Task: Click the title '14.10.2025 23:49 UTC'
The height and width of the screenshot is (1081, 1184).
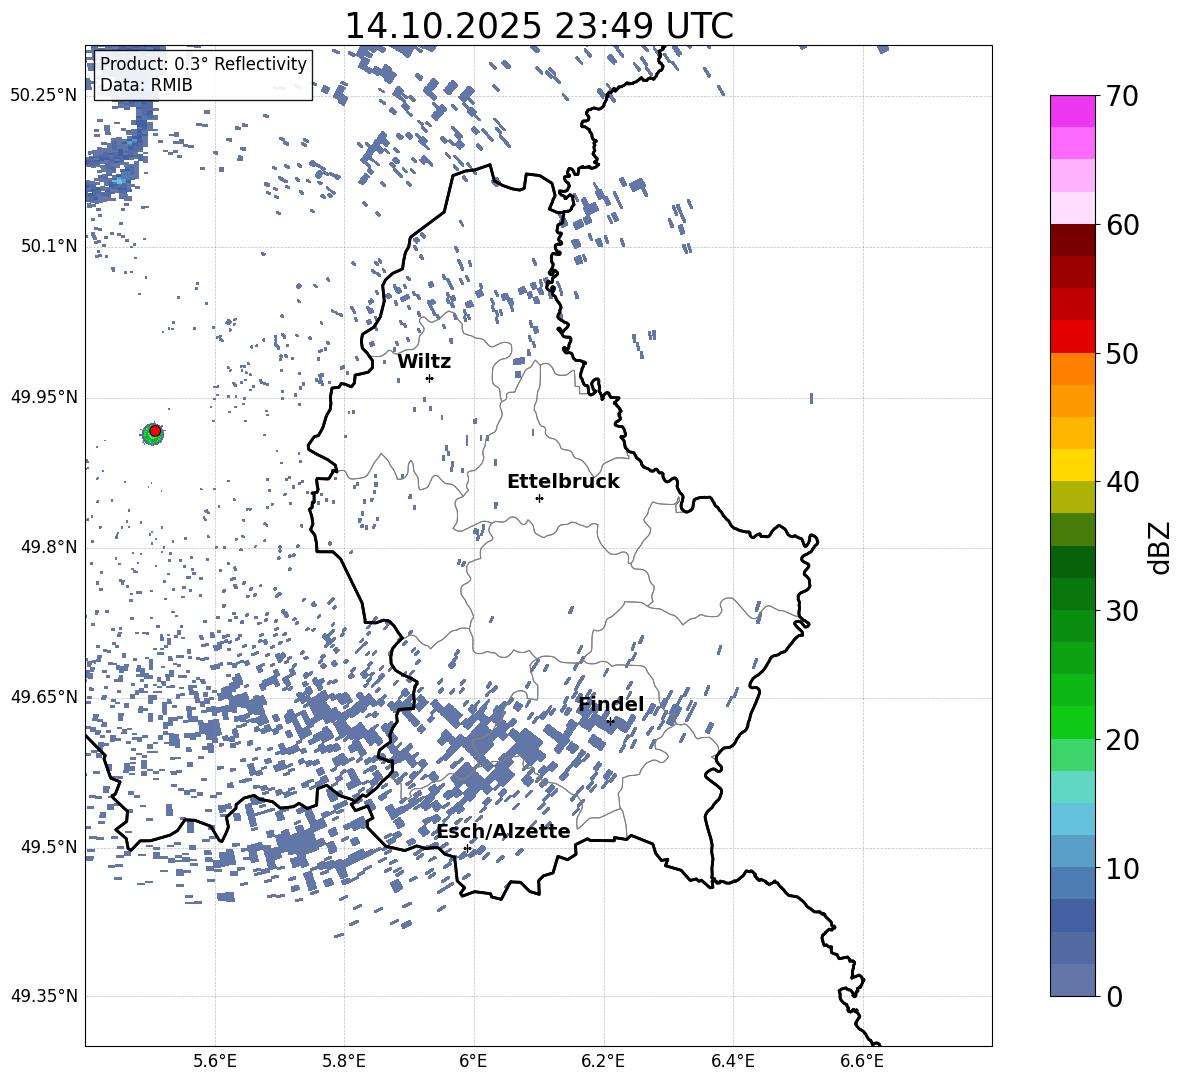Action: coord(538,26)
